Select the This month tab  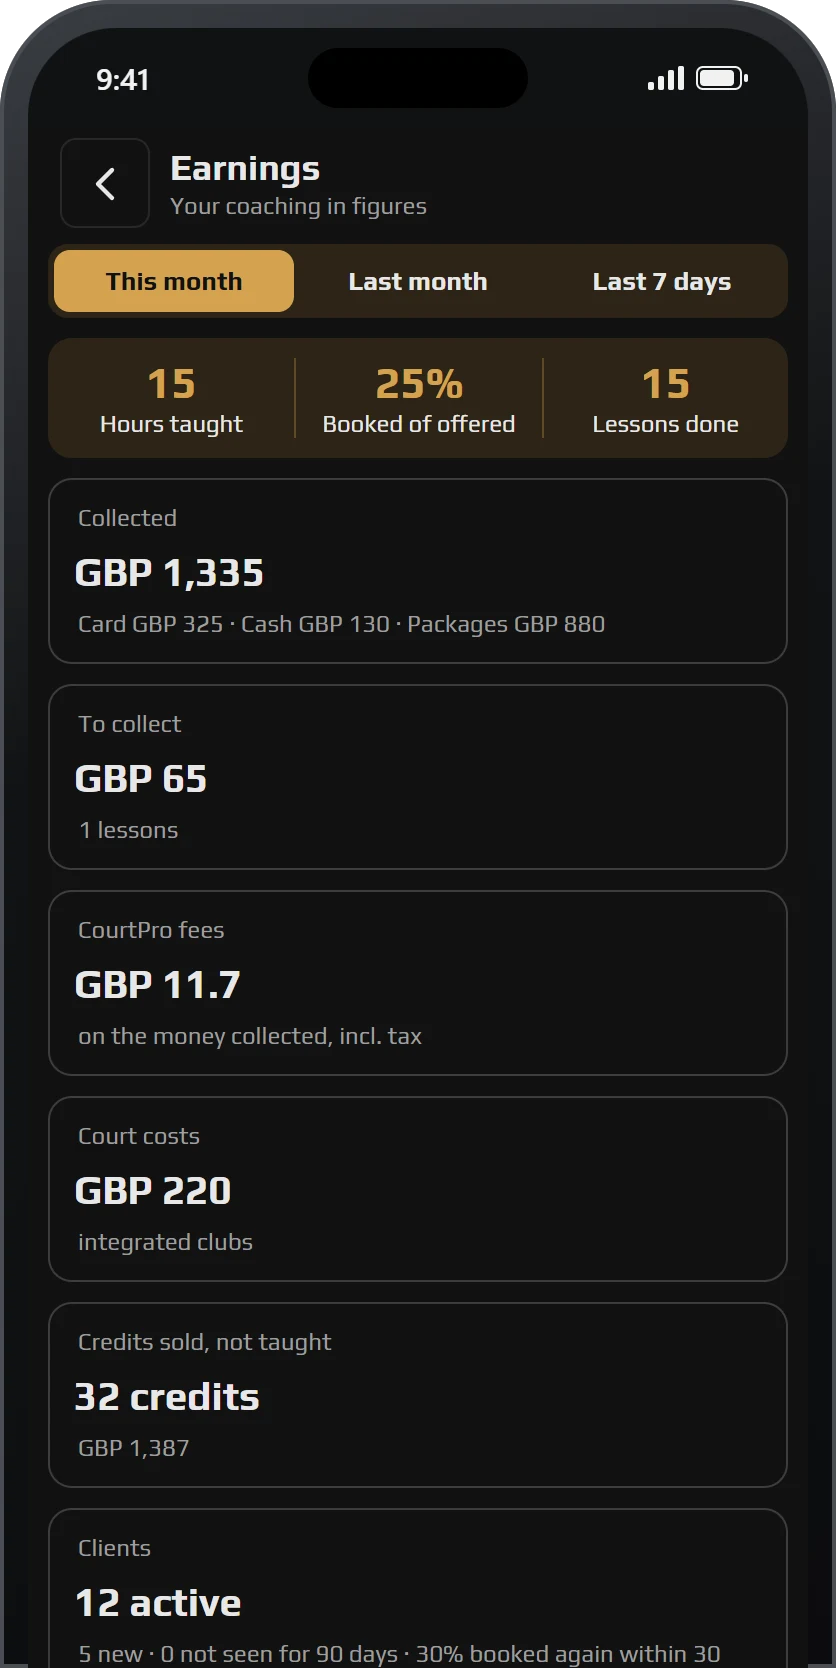tap(174, 281)
